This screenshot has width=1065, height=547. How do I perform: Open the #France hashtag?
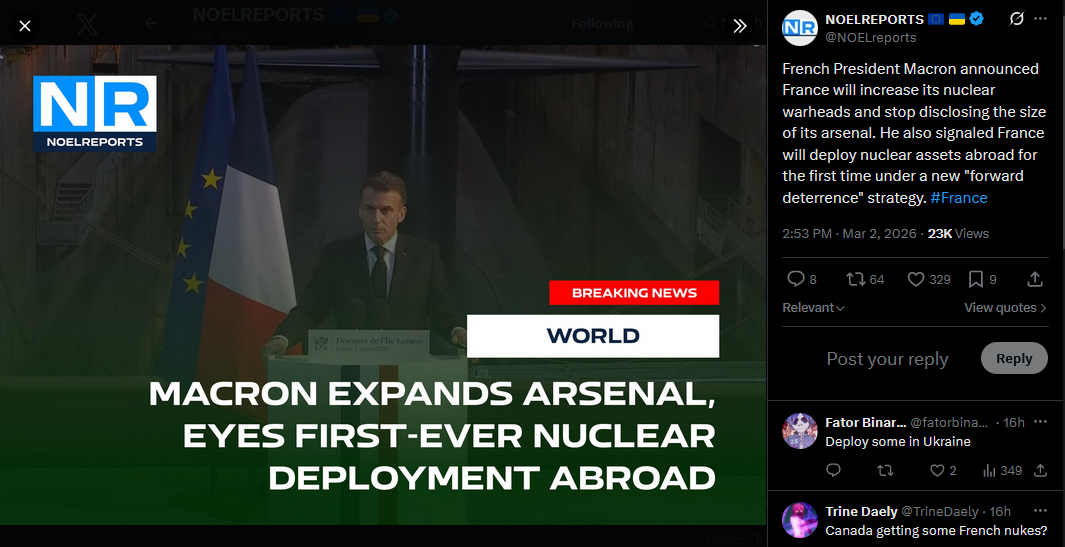958,198
